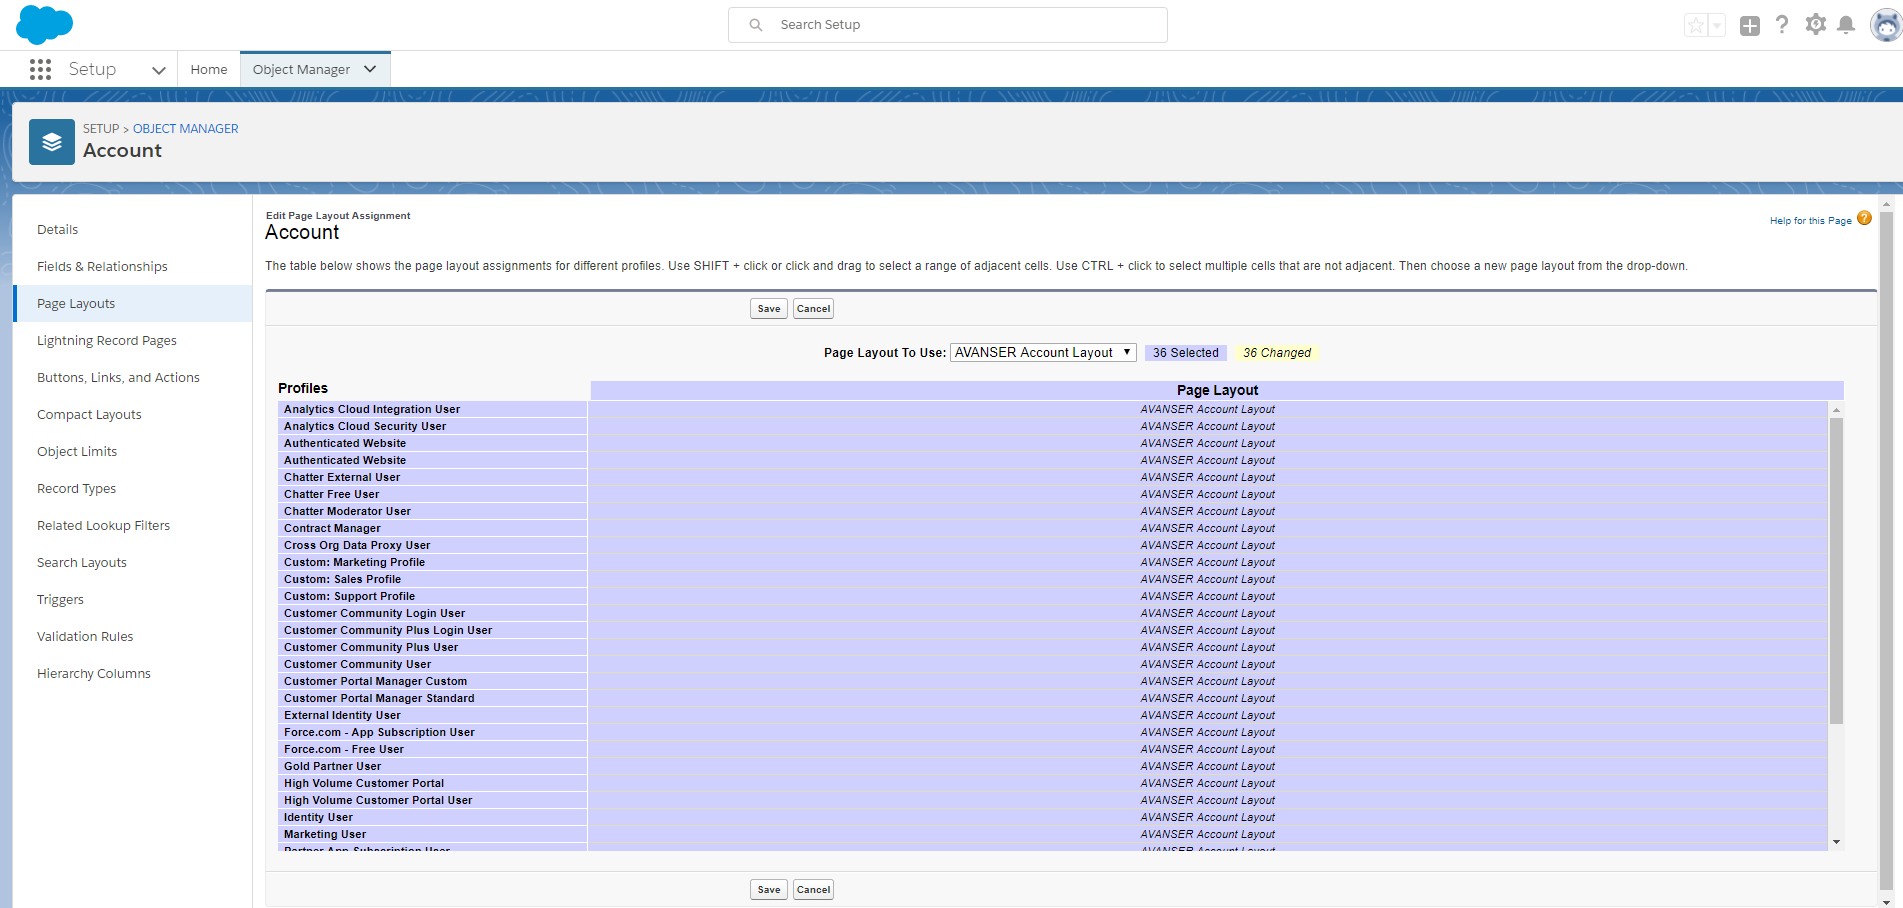Open the Salesforce Help question mark menu
Image resolution: width=1903 pixels, height=908 pixels.
(x=1782, y=25)
